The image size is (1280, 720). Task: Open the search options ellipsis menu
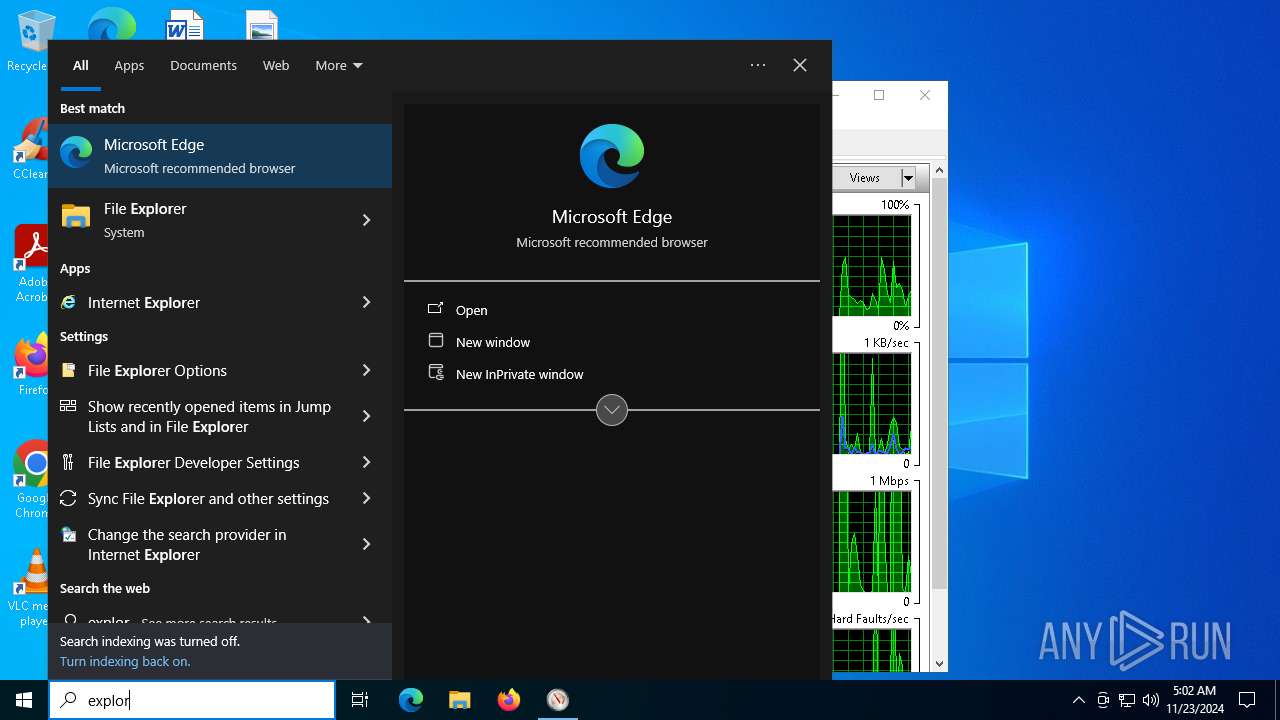click(x=758, y=65)
